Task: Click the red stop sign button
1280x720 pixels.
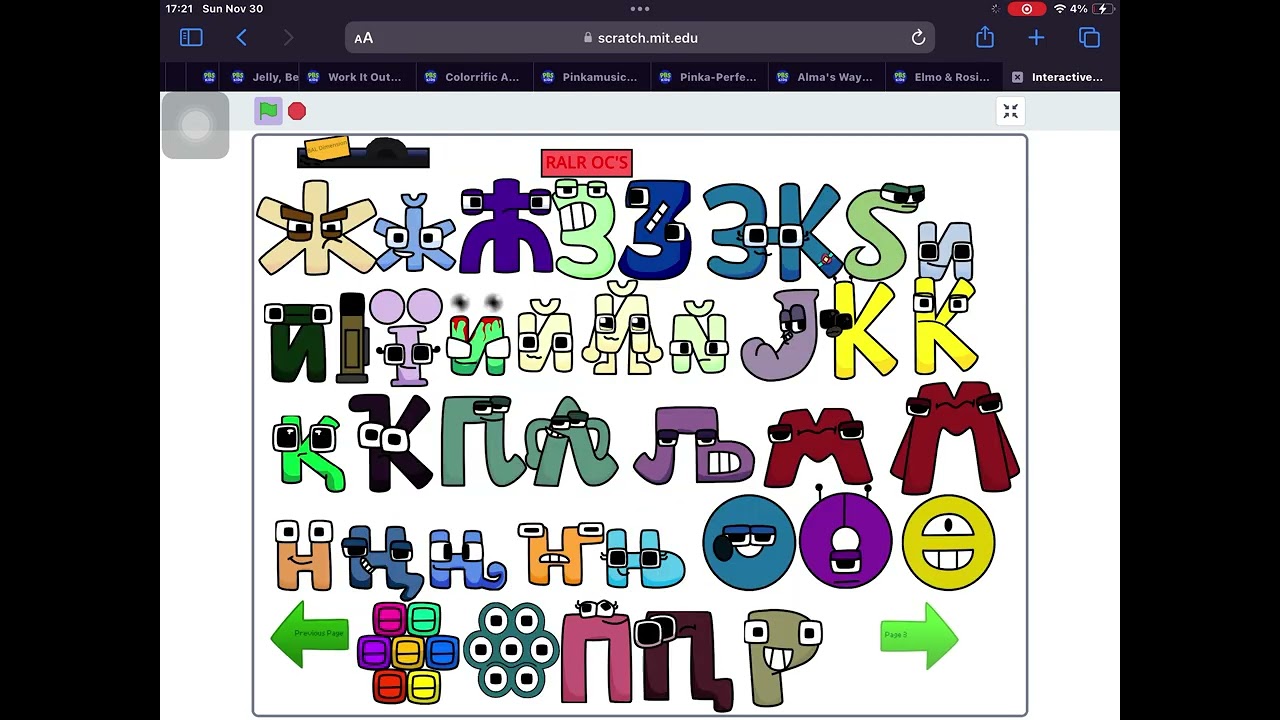Action: [x=297, y=111]
